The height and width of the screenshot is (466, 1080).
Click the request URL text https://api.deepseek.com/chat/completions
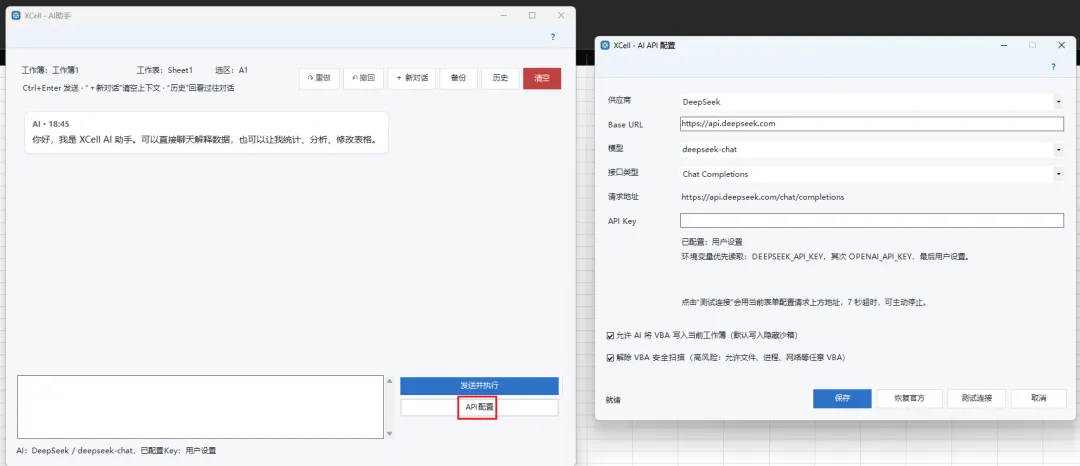tap(762, 197)
